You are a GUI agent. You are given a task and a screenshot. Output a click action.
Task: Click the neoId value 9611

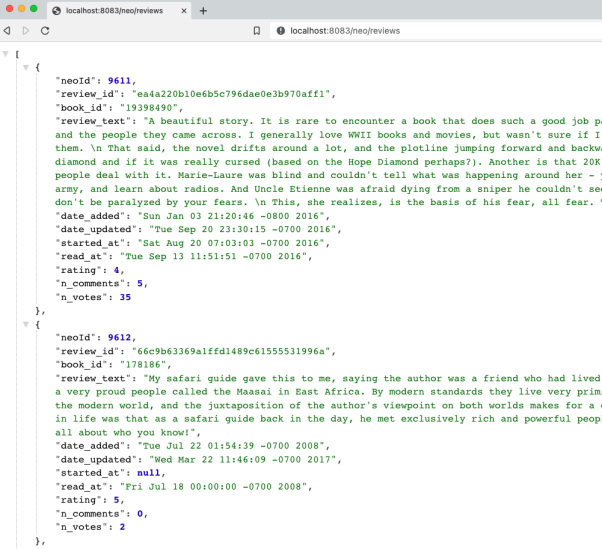coord(119,81)
